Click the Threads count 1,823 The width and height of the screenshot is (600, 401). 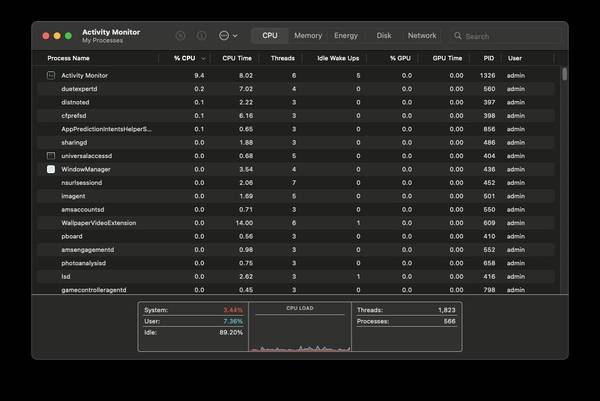click(447, 310)
